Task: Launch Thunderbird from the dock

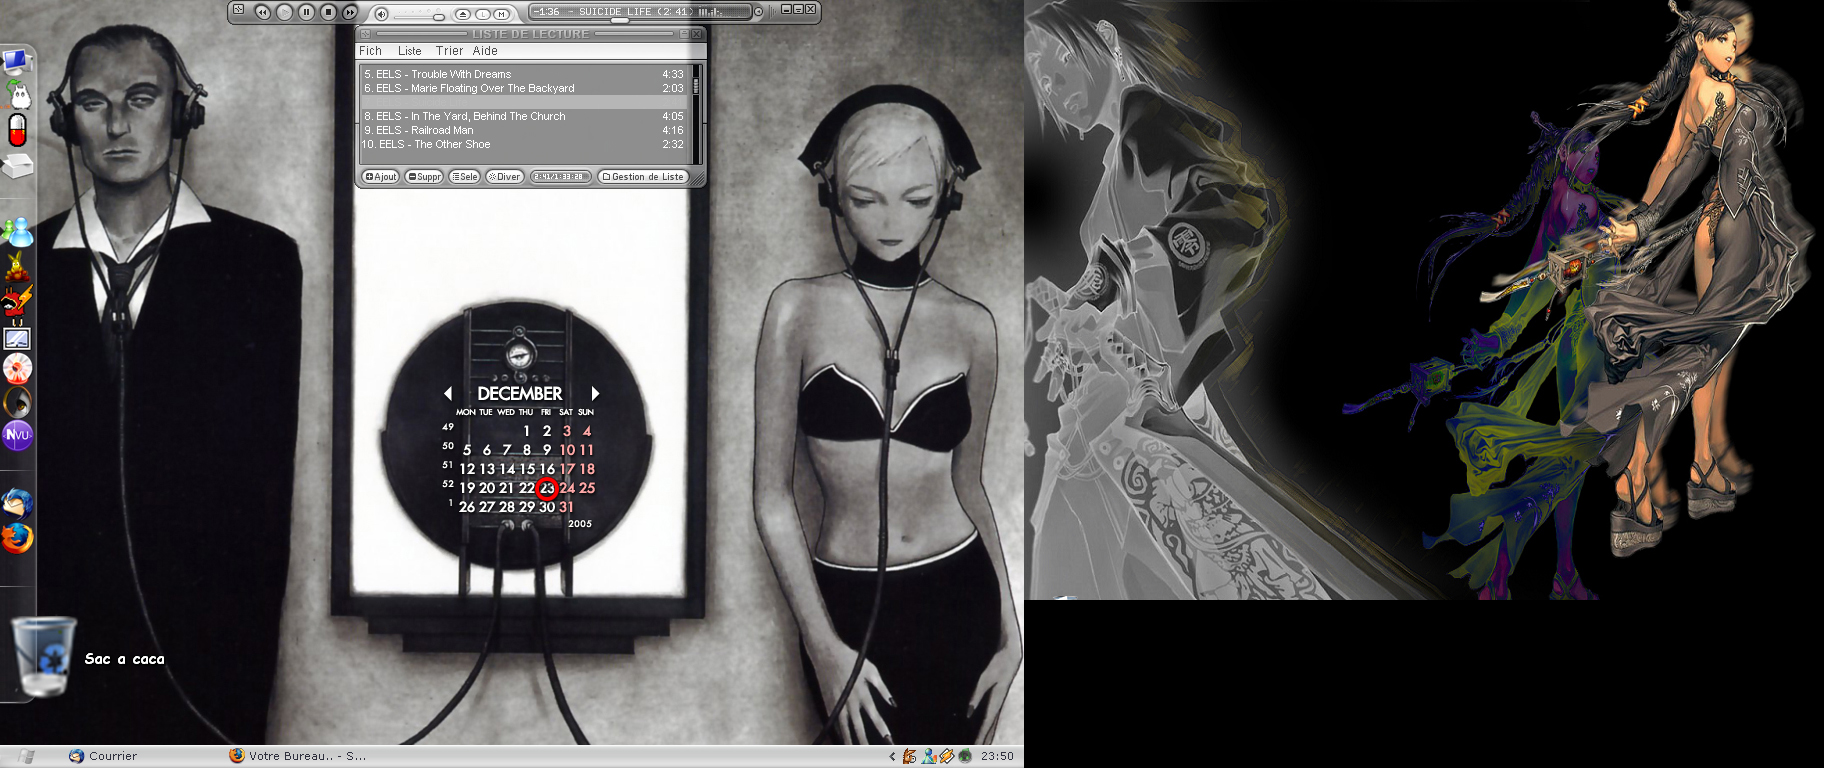Action: click(18, 503)
